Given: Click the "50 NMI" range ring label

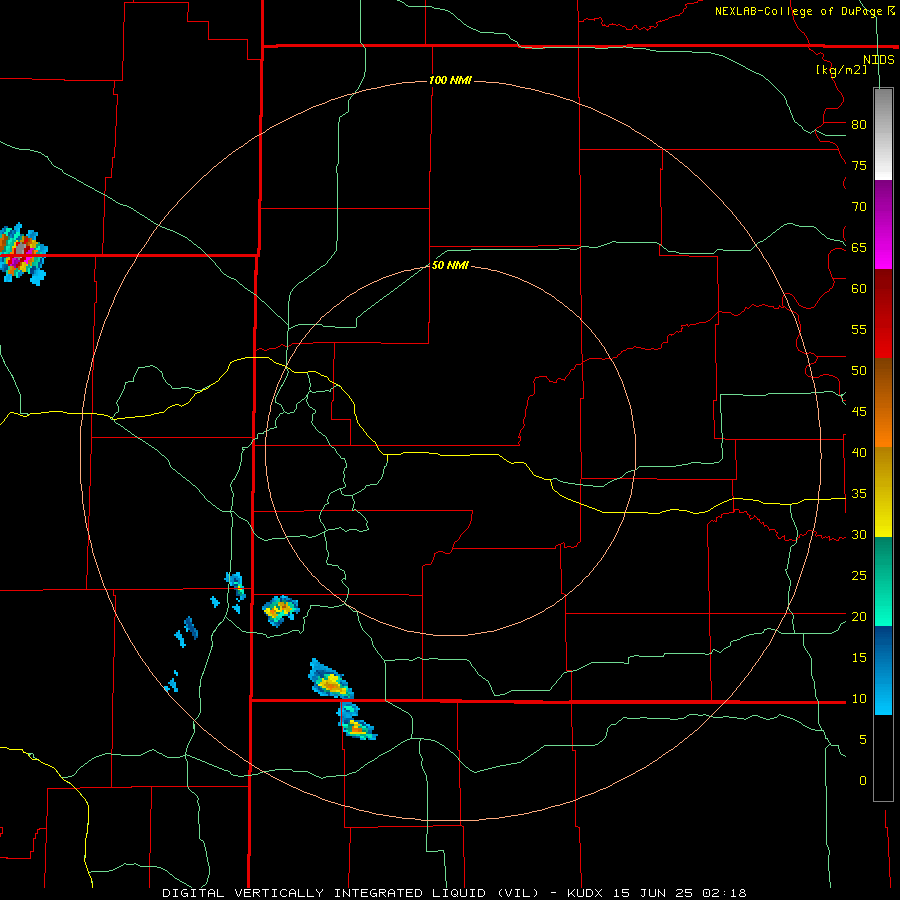Looking at the screenshot, I should [x=450, y=265].
